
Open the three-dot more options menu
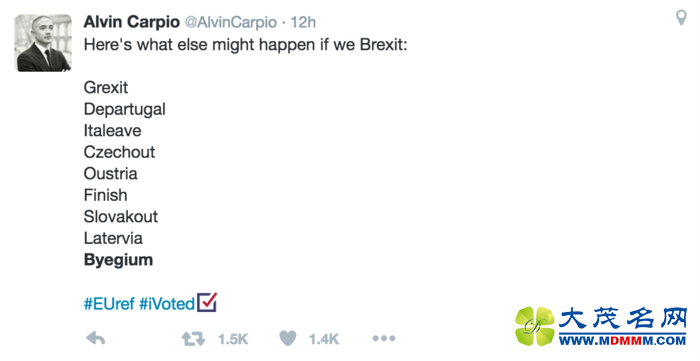384,339
